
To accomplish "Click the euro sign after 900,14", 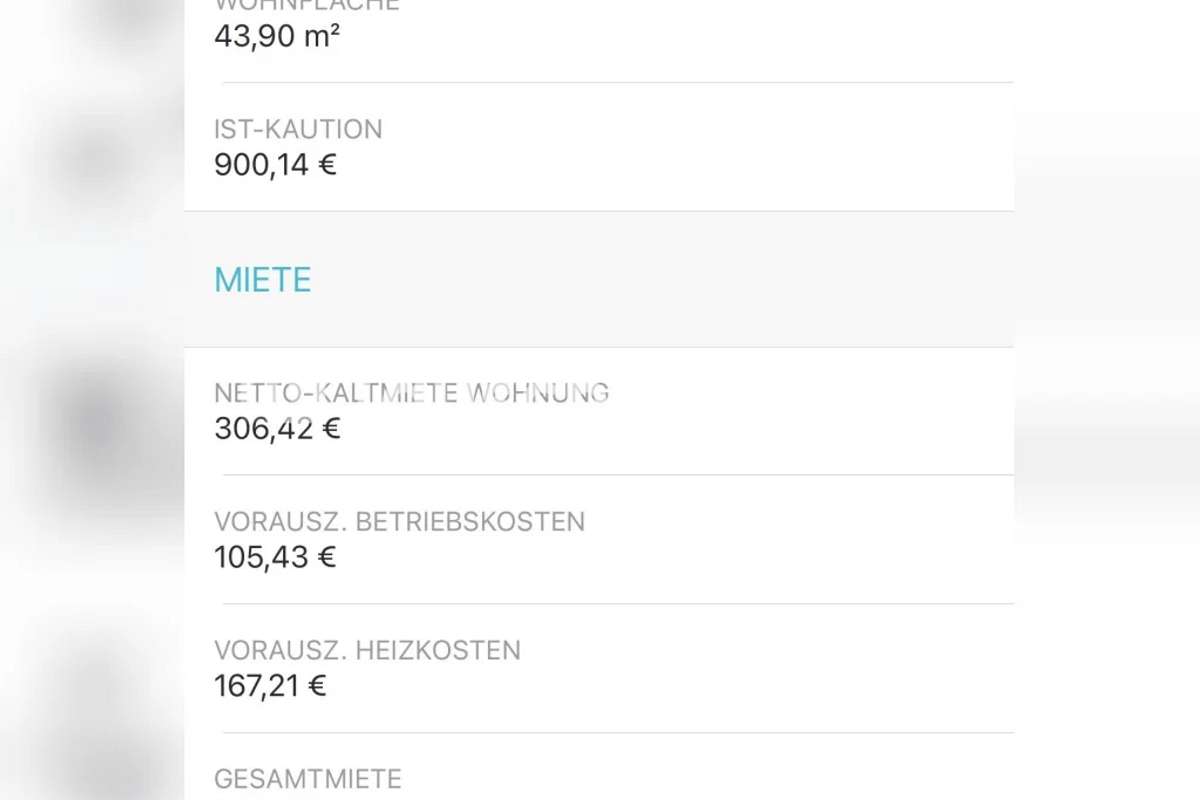I will [327, 165].
